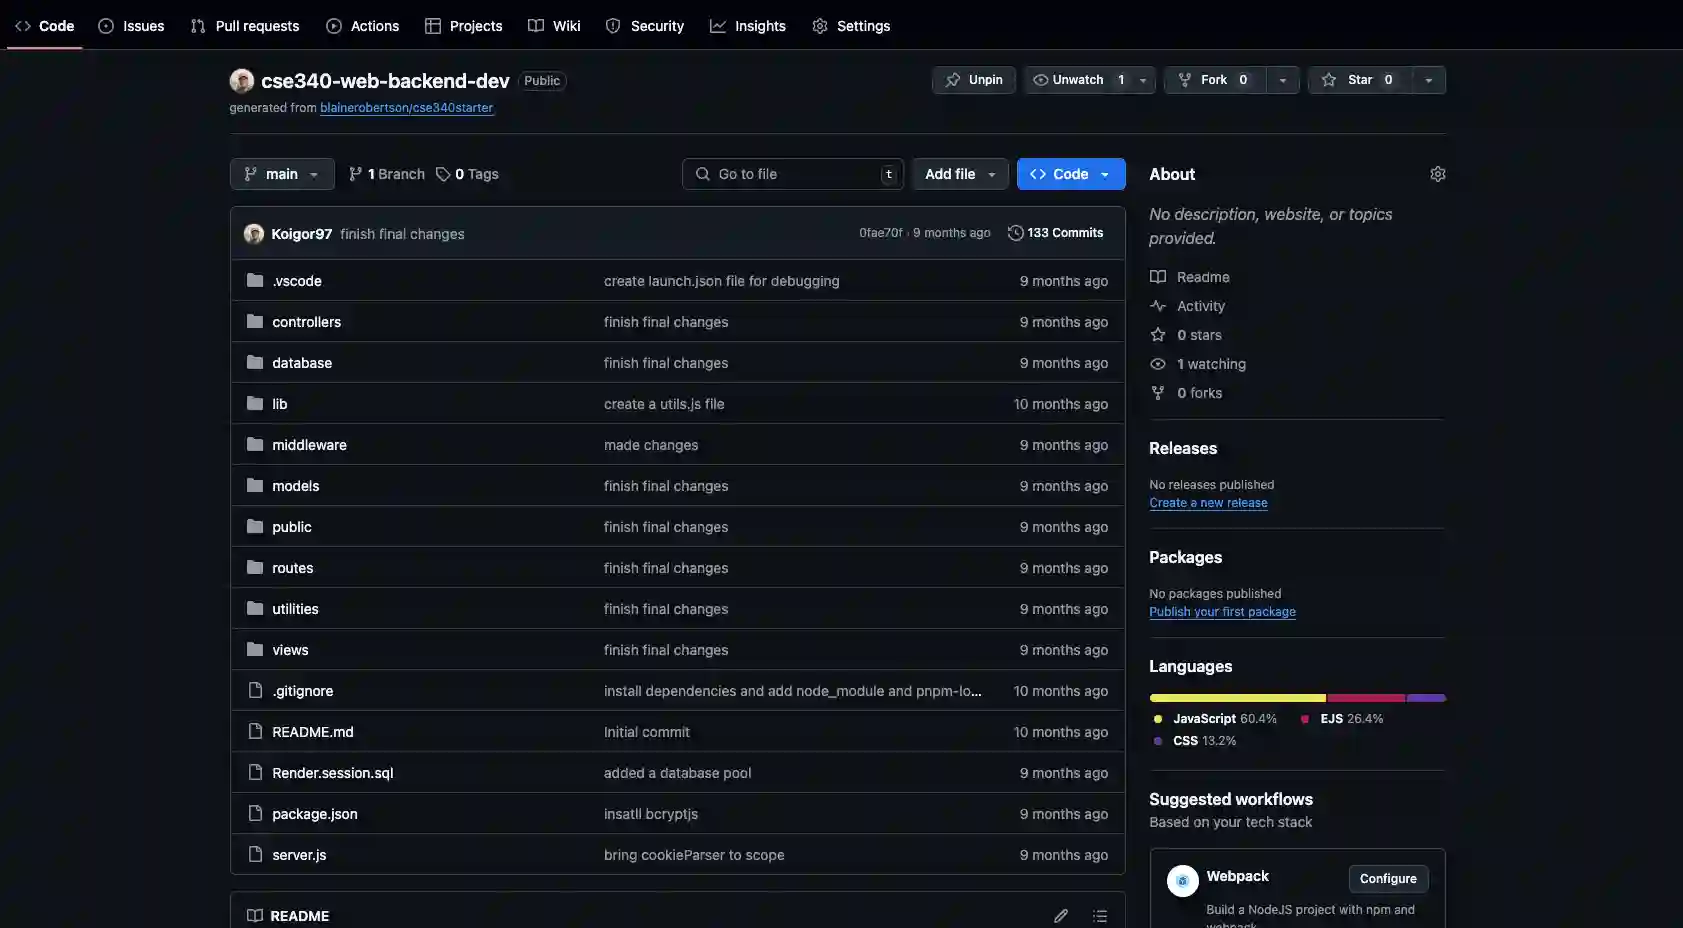Expand the Fork options dropdown arrow
1683x928 pixels.
click(x=1282, y=80)
